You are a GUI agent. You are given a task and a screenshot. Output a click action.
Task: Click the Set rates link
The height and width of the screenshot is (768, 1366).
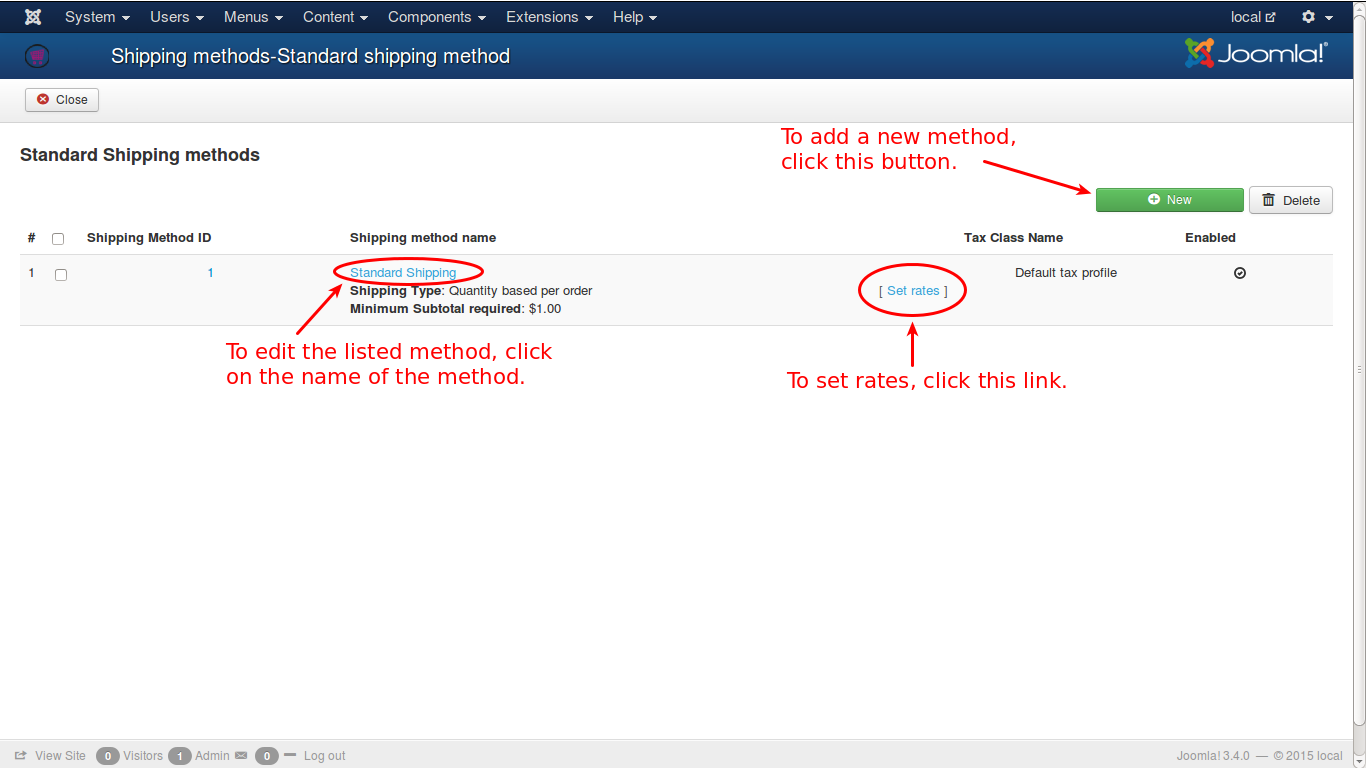pyautogui.click(x=913, y=291)
